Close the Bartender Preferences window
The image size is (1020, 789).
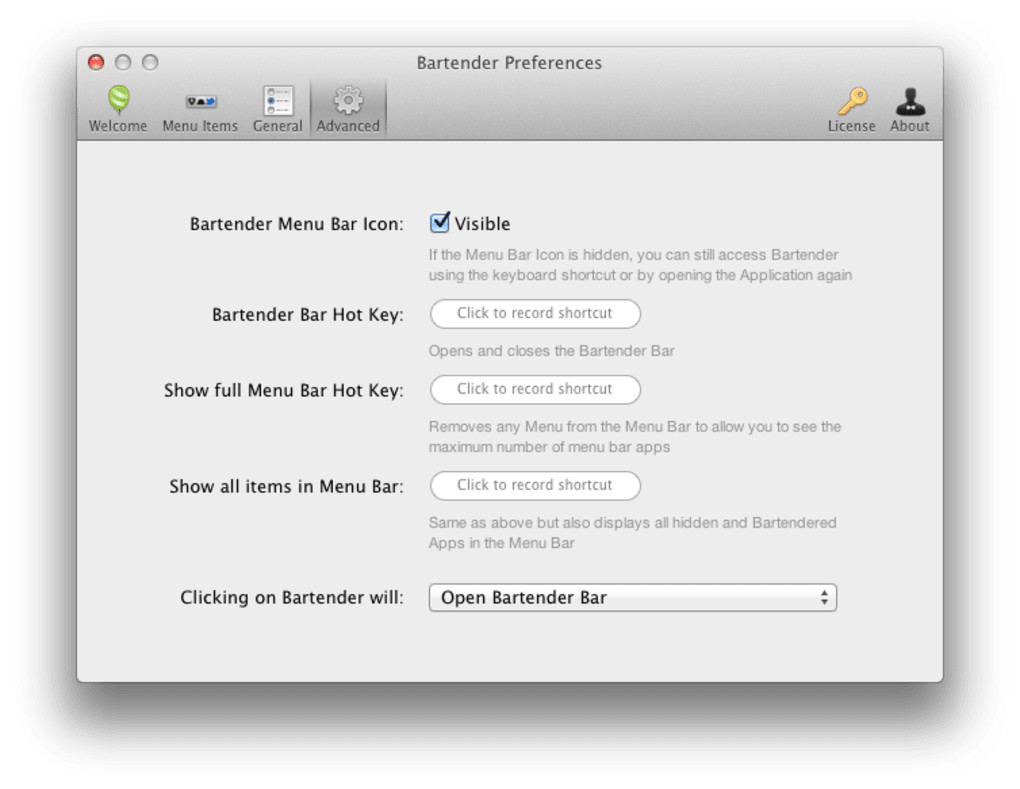point(96,62)
